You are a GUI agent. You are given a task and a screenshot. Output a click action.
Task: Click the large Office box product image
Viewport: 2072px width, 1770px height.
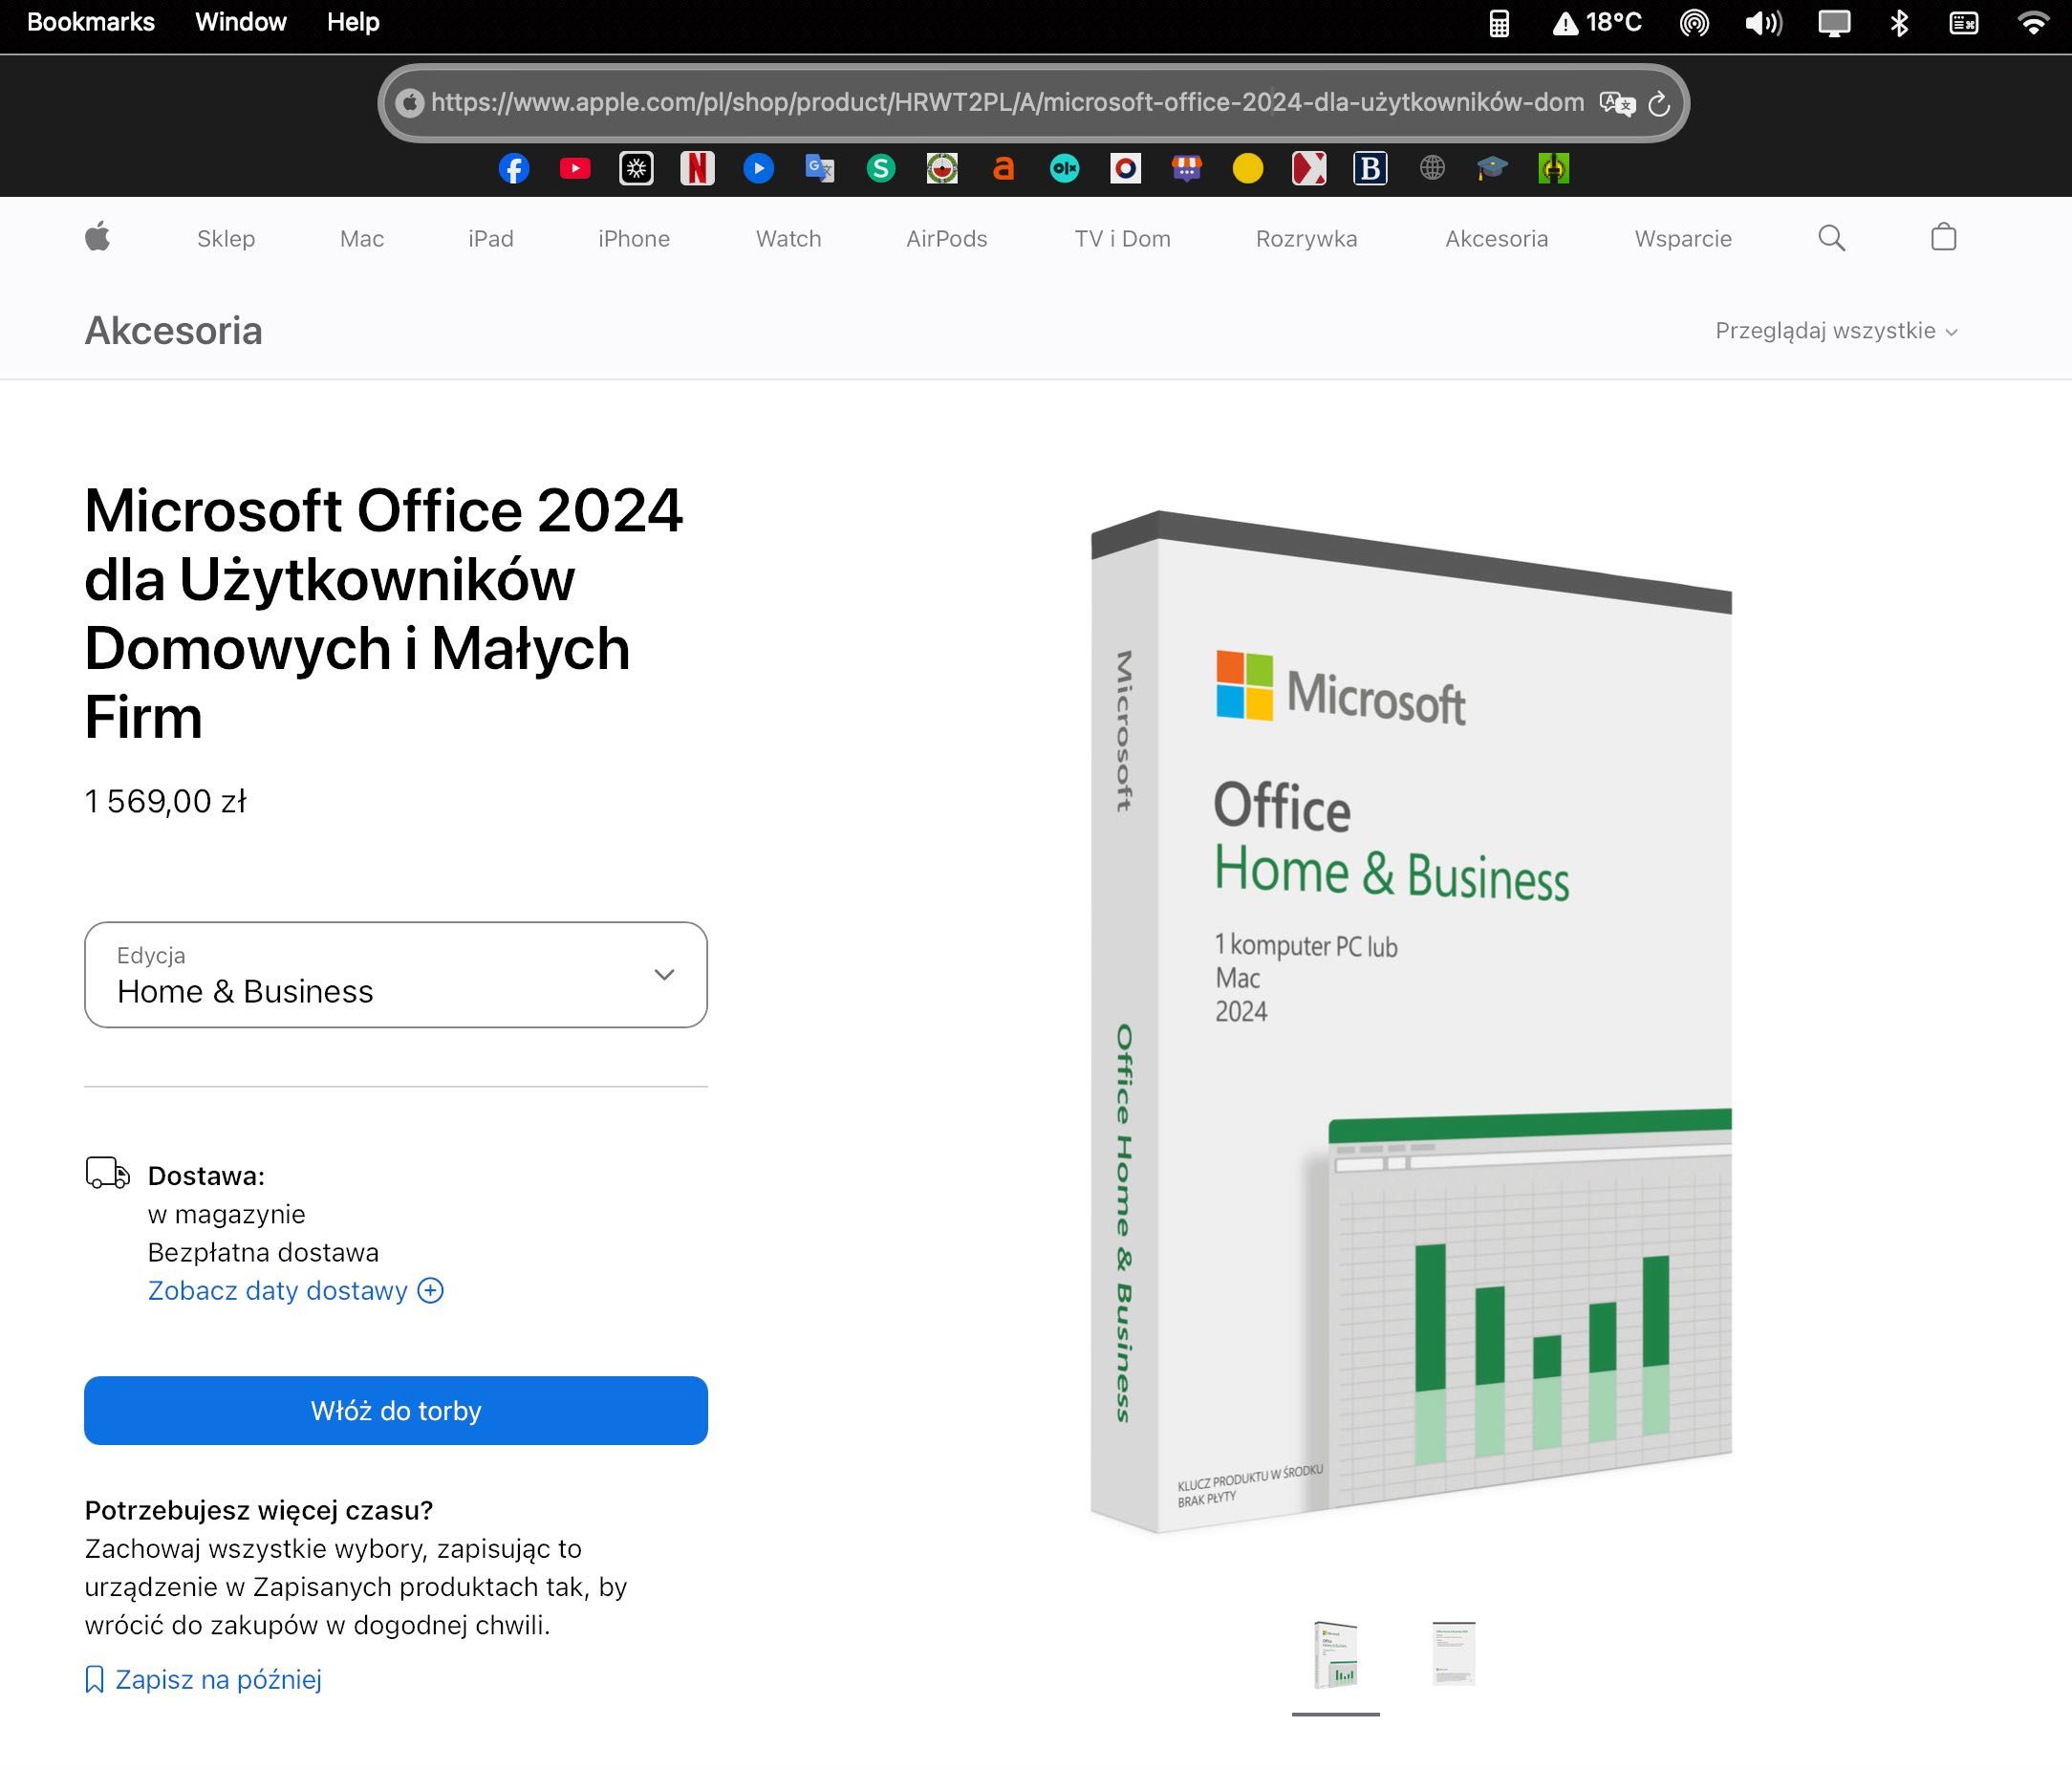tap(1411, 1021)
